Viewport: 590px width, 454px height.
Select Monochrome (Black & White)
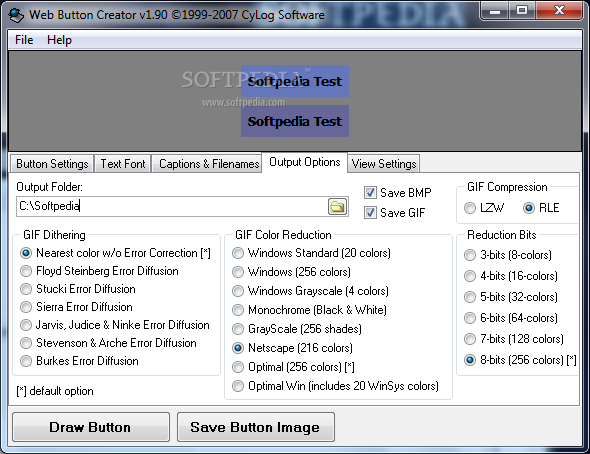309,310
